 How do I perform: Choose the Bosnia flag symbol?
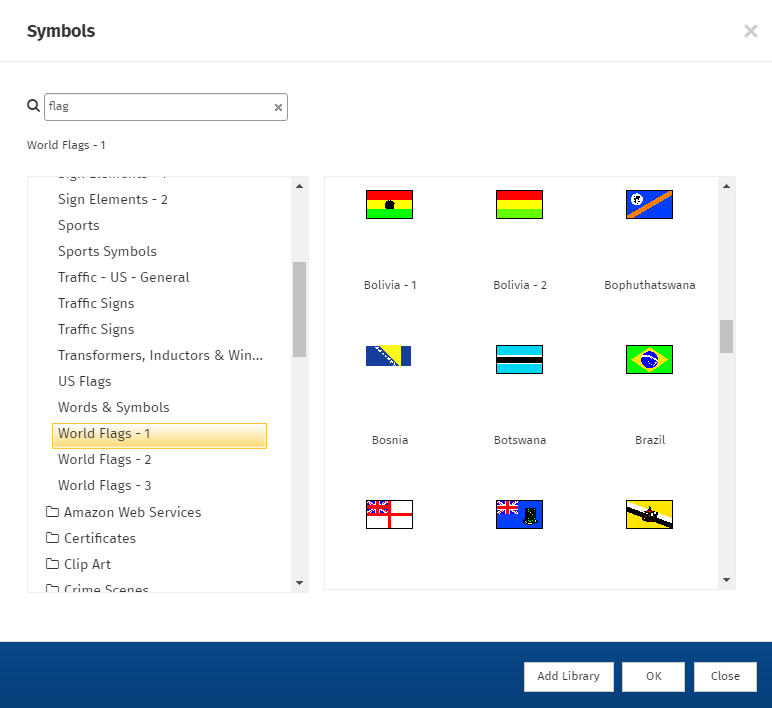tap(389, 359)
